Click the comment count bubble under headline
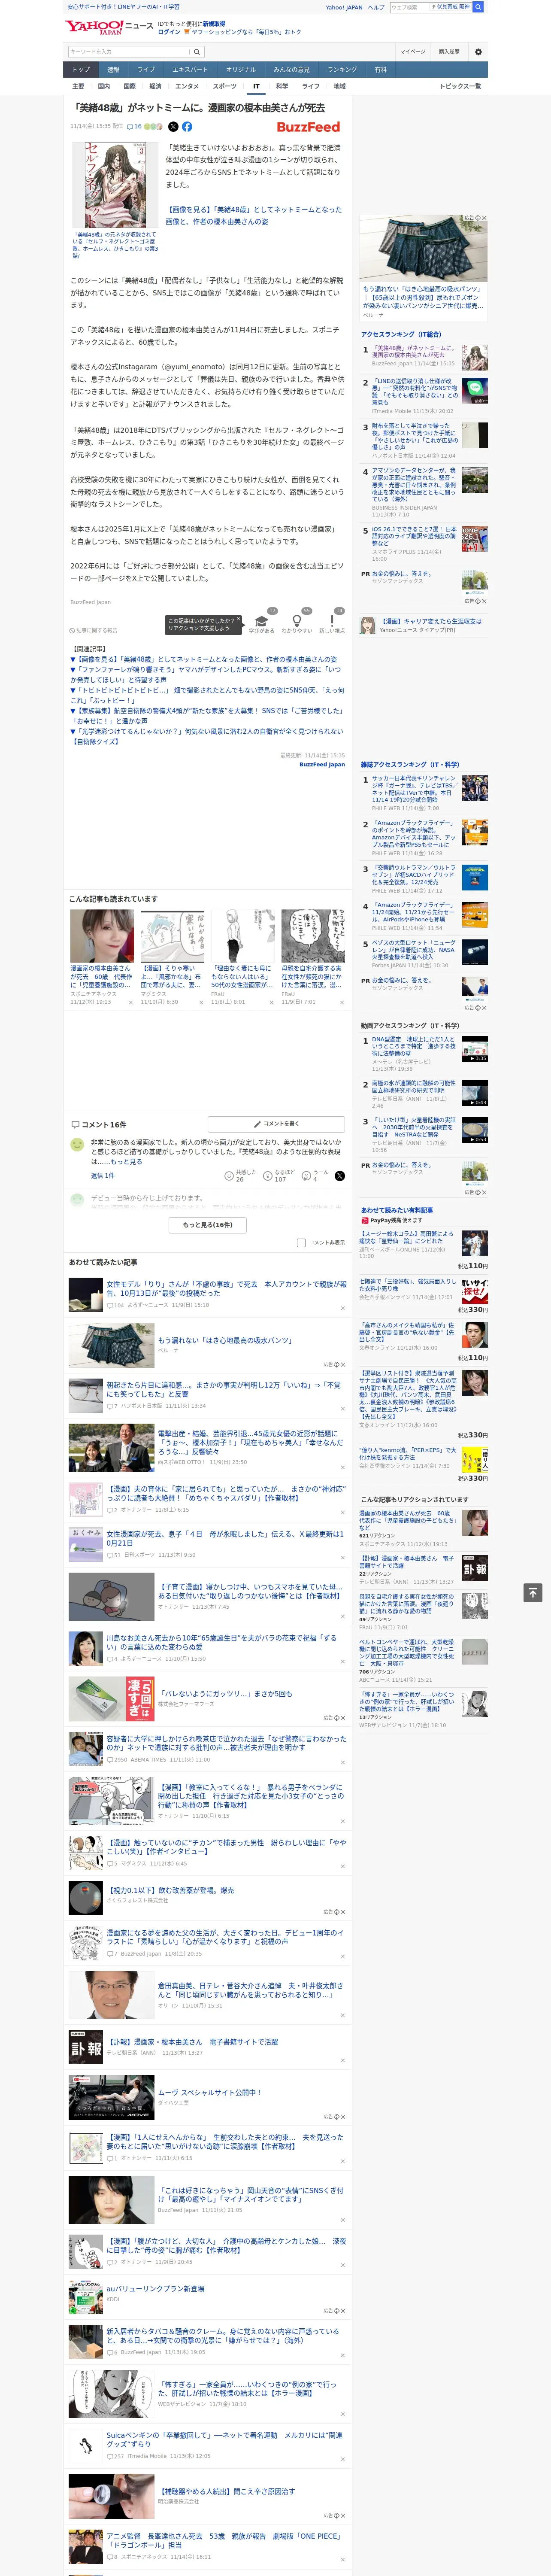The image size is (551, 2576). (134, 127)
